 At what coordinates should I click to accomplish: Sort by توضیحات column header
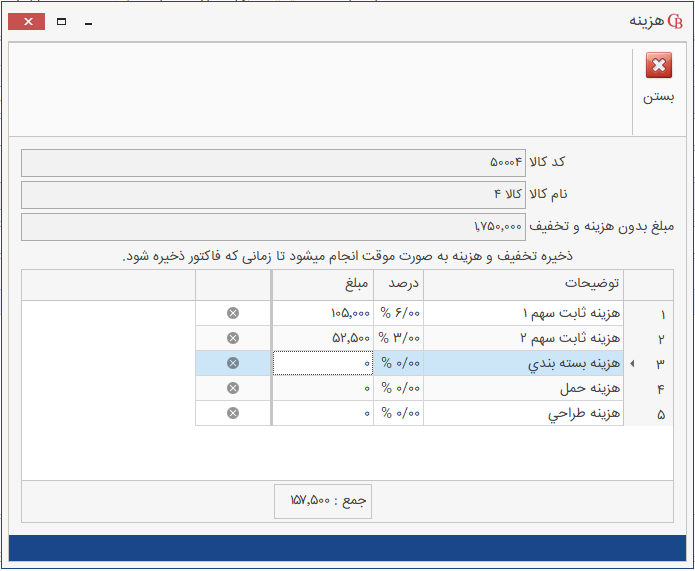pyautogui.click(x=523, y=284)
